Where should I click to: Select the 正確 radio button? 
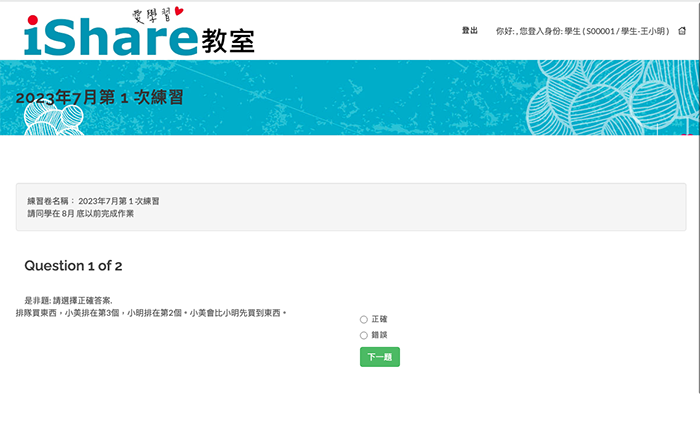click(364, 320)
